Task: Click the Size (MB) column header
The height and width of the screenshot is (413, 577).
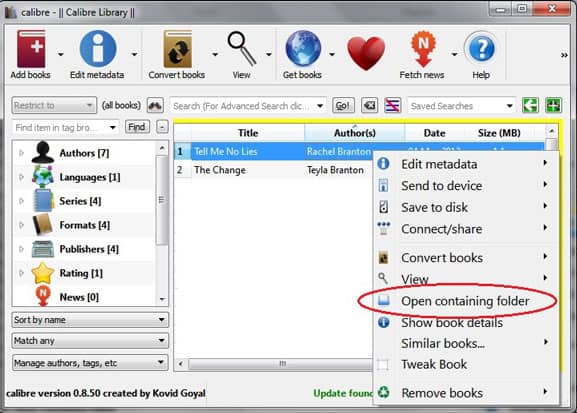Action: [x=499, y=133]
